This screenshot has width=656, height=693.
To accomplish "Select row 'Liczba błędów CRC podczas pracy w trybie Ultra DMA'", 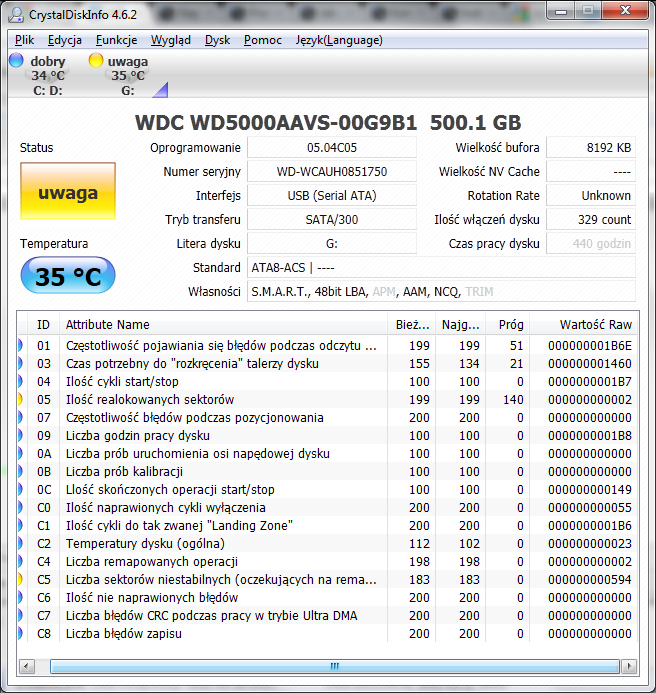I will [328, 616].
